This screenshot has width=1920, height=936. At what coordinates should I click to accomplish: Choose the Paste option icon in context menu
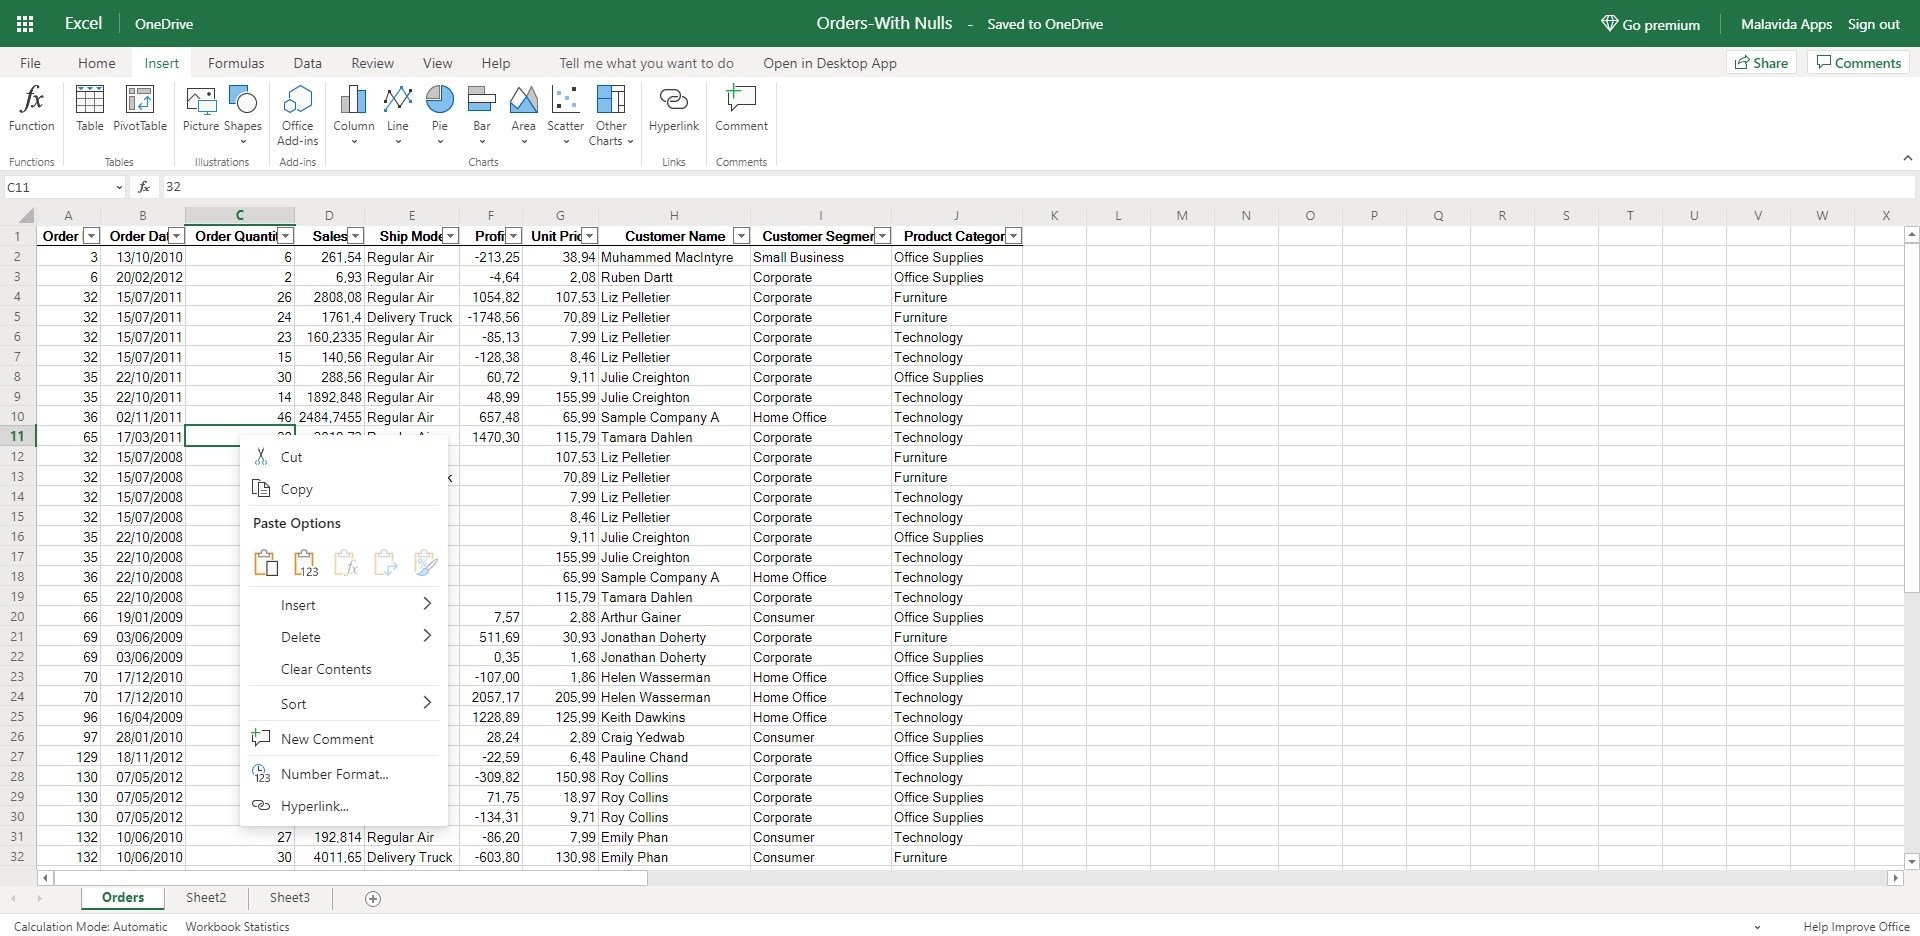tap(265, 563)
